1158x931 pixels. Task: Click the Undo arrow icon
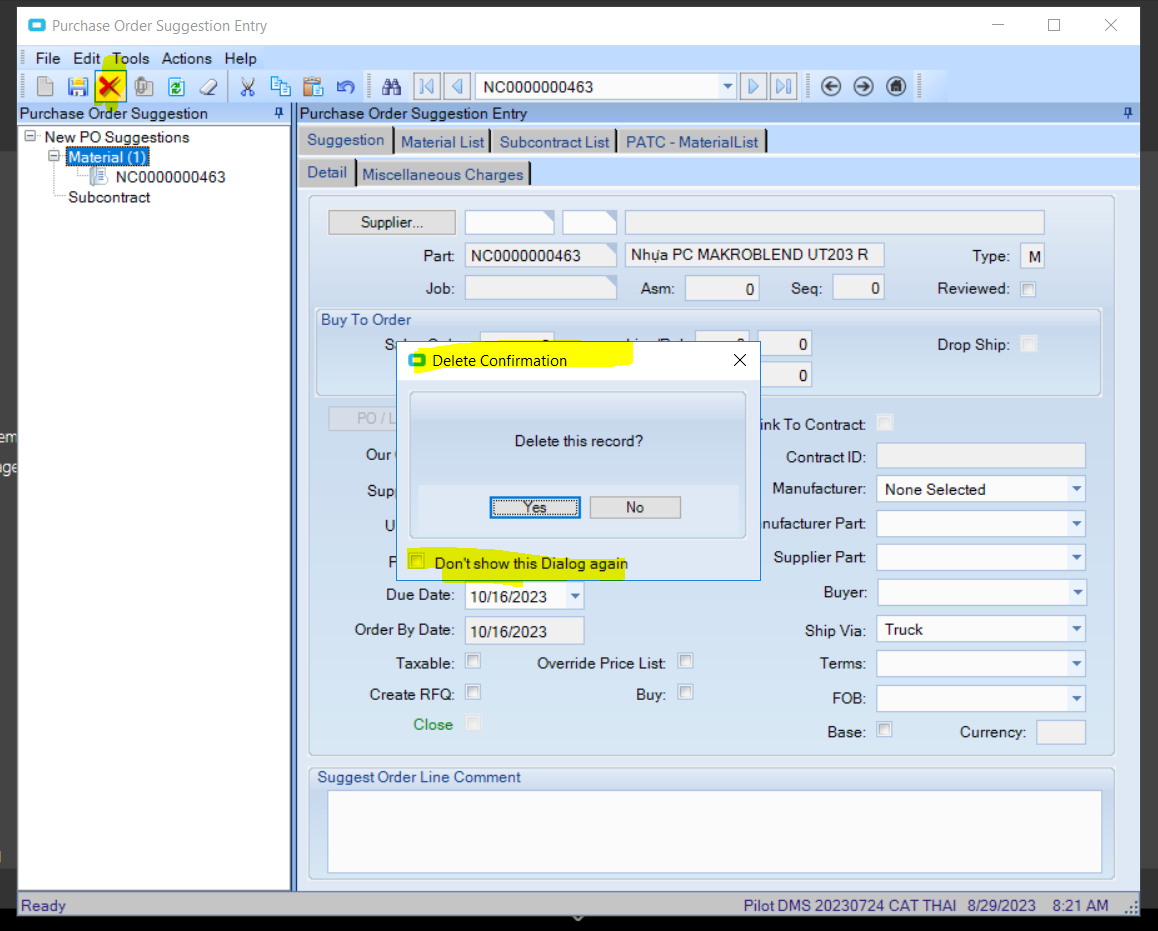tap(345, 86)
